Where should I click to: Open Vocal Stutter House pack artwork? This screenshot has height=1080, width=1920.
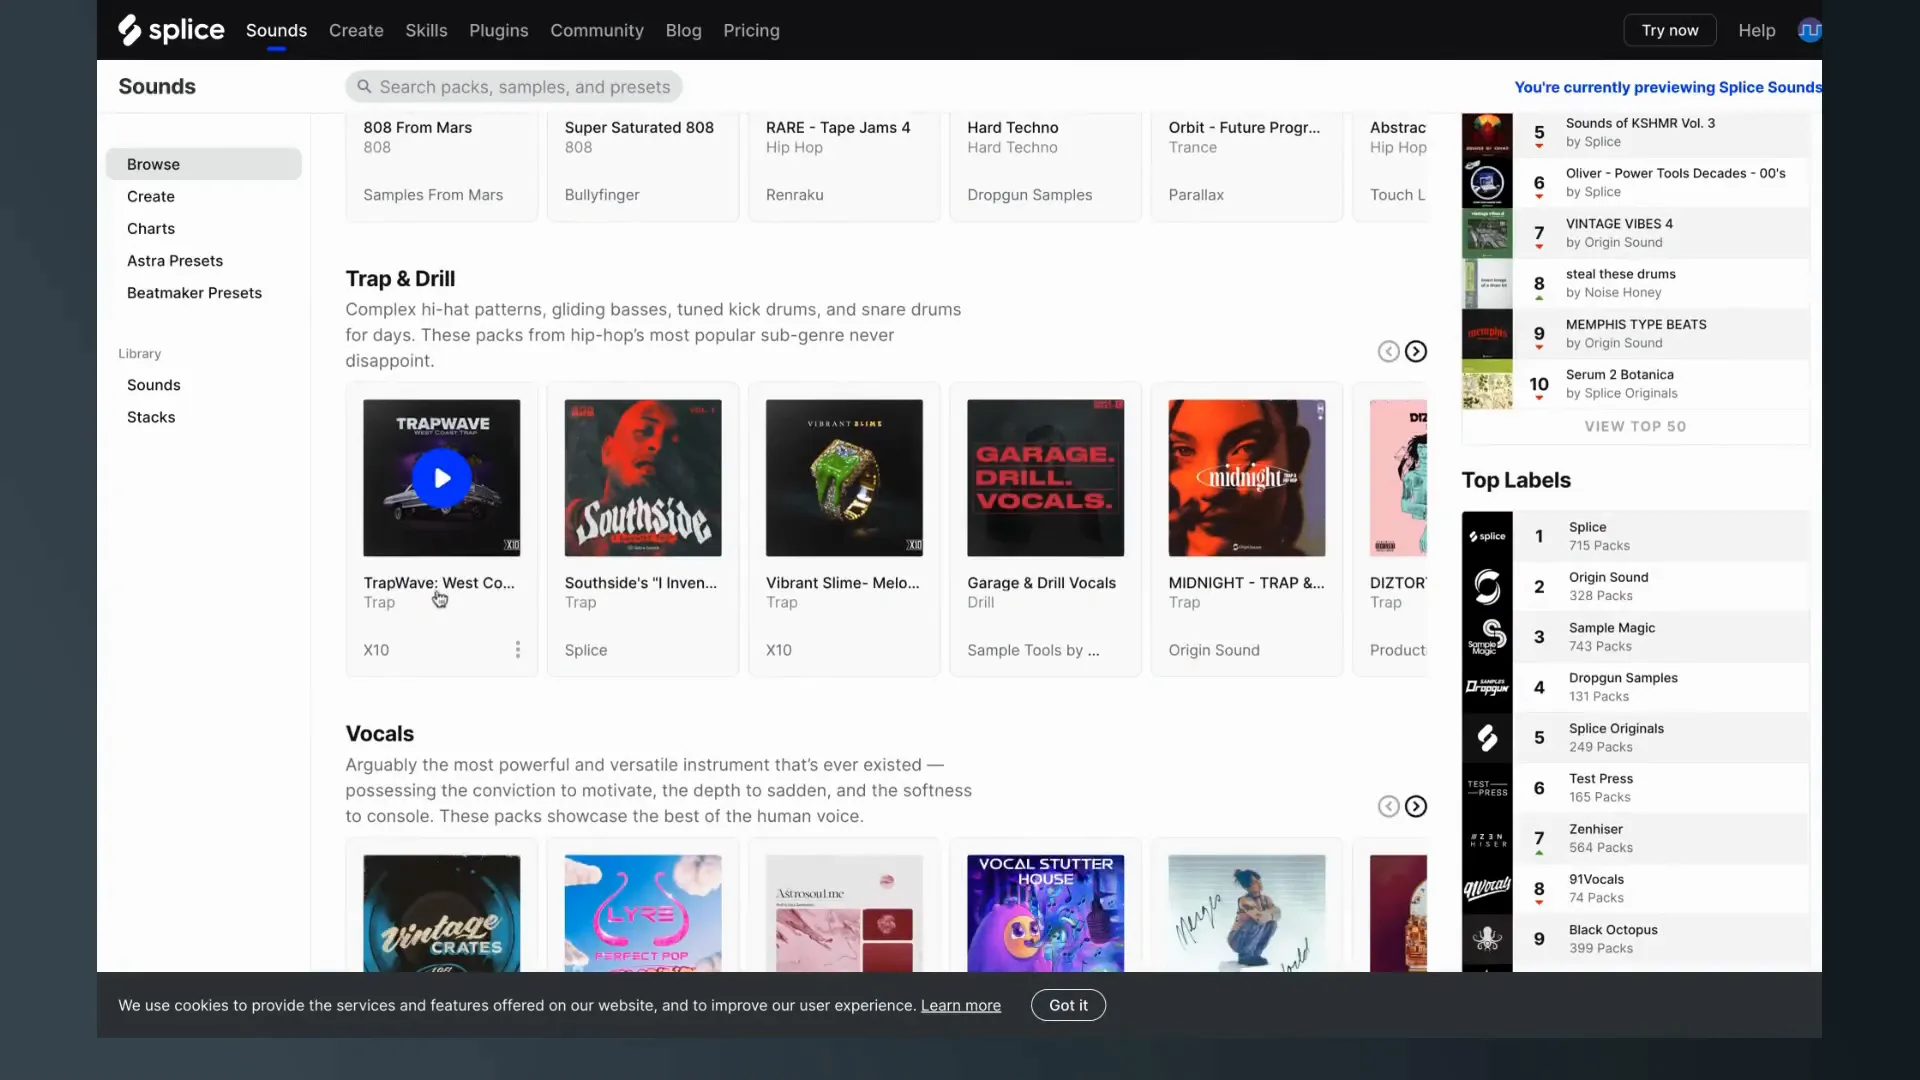[x=1046, y=913]
